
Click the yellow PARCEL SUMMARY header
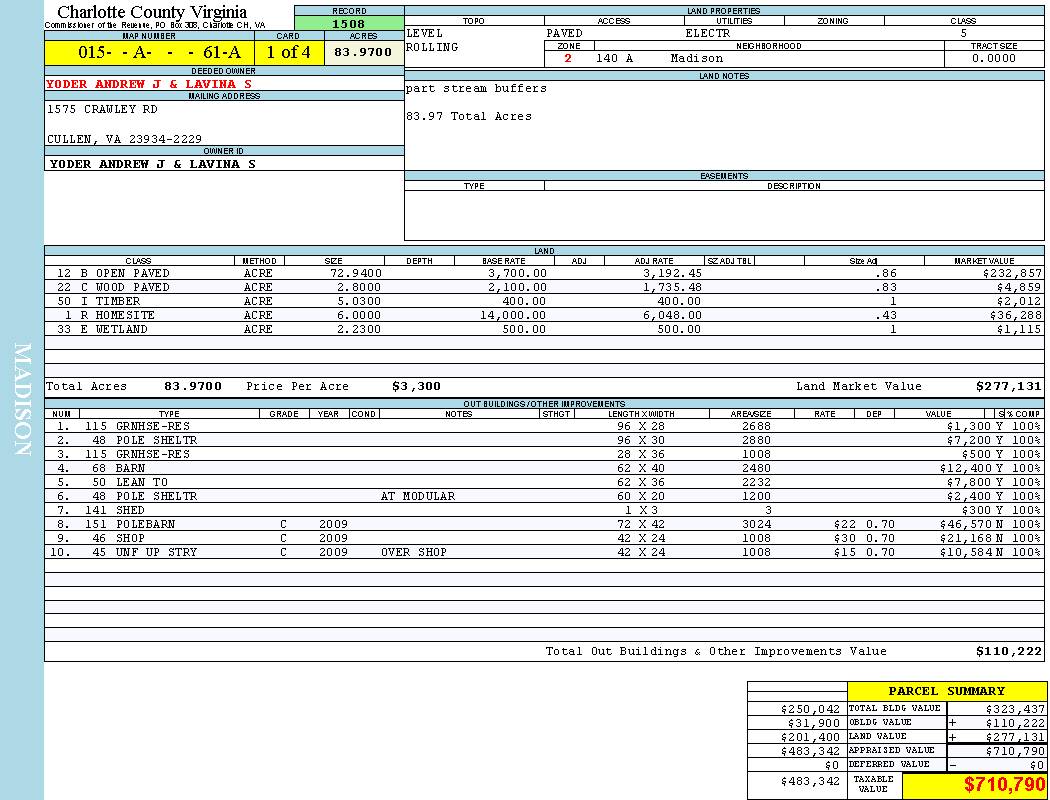click(946, 691)
